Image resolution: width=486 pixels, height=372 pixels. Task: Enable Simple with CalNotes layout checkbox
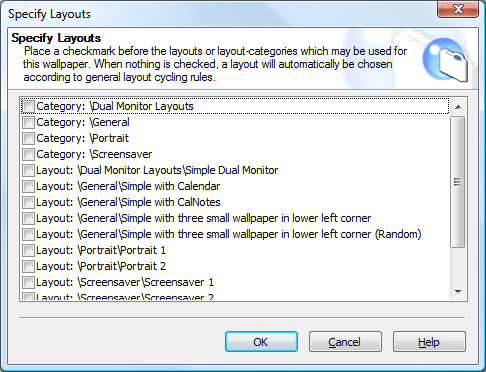pyautogui.click(x=28, y=202)
